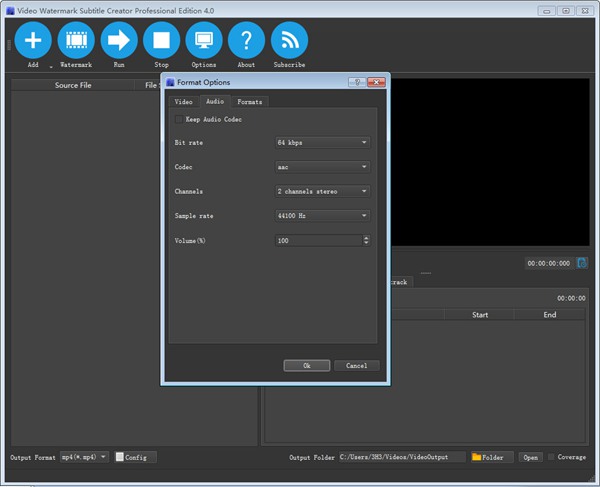
Task: Switch to the Video tab
Action: coord(183,102)
